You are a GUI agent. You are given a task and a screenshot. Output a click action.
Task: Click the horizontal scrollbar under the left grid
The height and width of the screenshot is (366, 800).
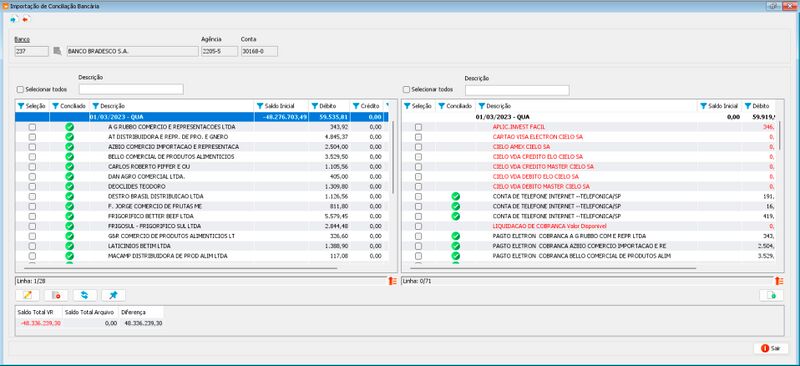180,267
